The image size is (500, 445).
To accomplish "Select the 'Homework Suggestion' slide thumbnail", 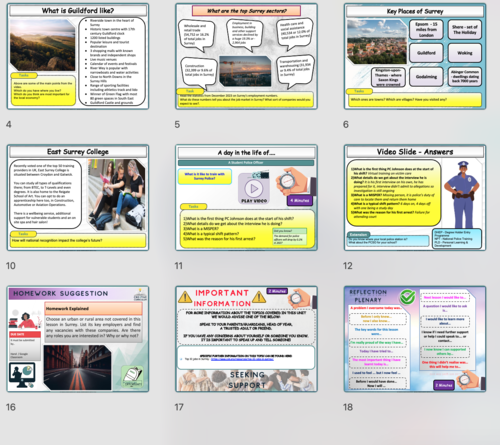I will [x=78, y=339].
